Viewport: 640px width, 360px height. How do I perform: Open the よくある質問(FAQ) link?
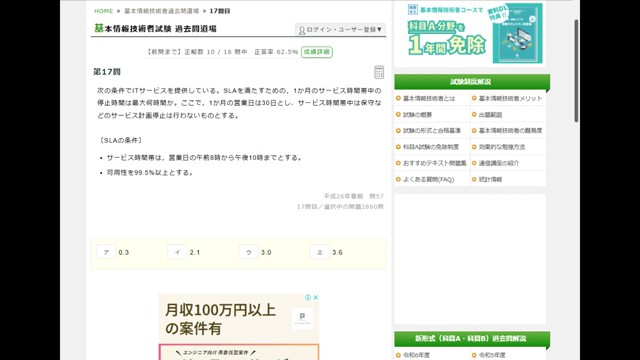[428, 179]
